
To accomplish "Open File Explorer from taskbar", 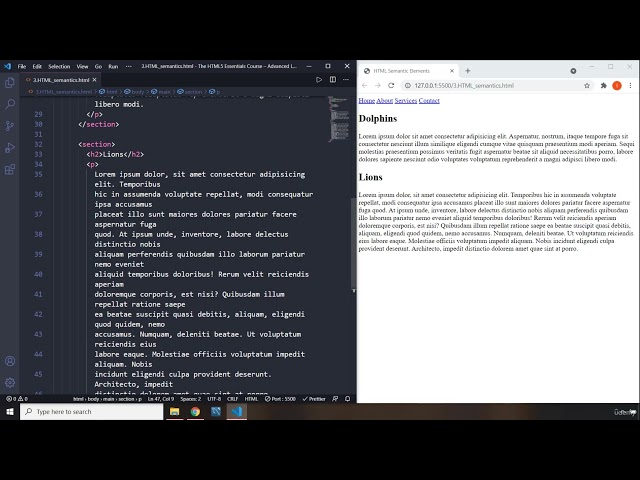I will (x=174, y=412).
